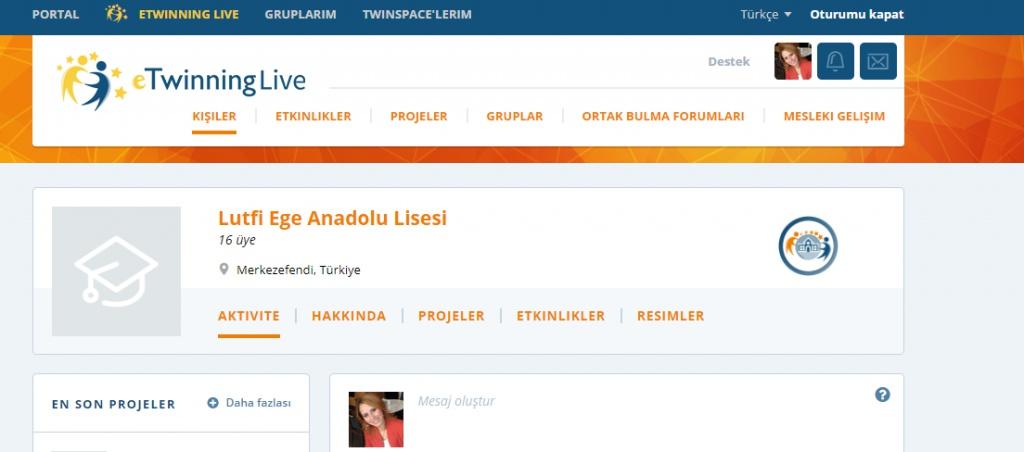1024x452 pixels.
Task: Click the 16 üye member count
Action: pos(237,240)
